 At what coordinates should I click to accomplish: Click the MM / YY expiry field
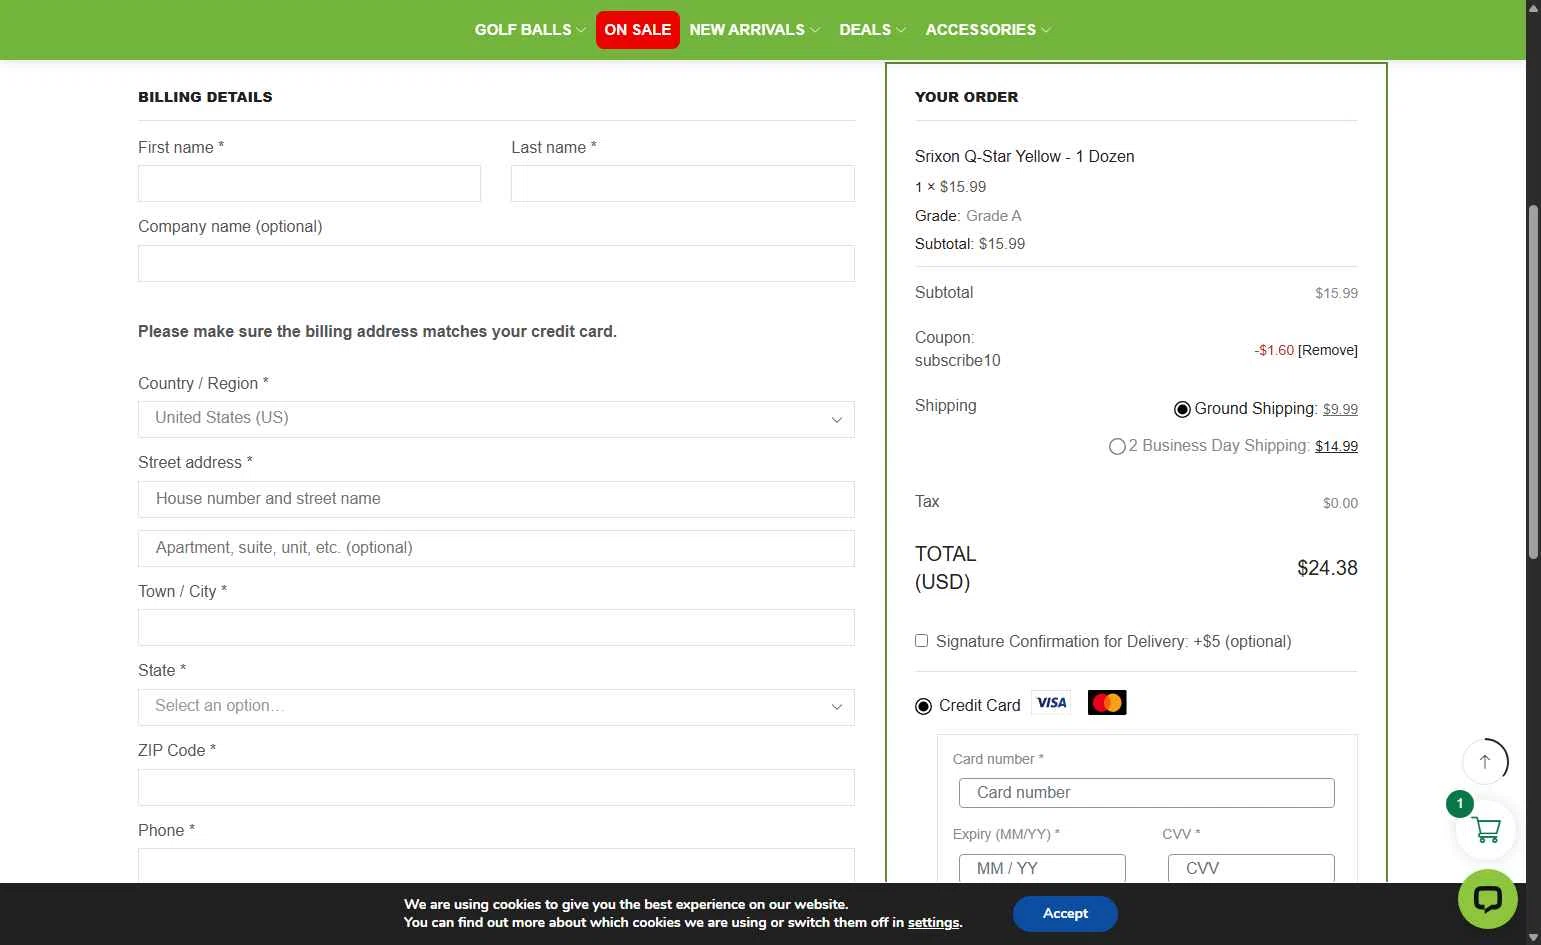[x=1042, y=868]
